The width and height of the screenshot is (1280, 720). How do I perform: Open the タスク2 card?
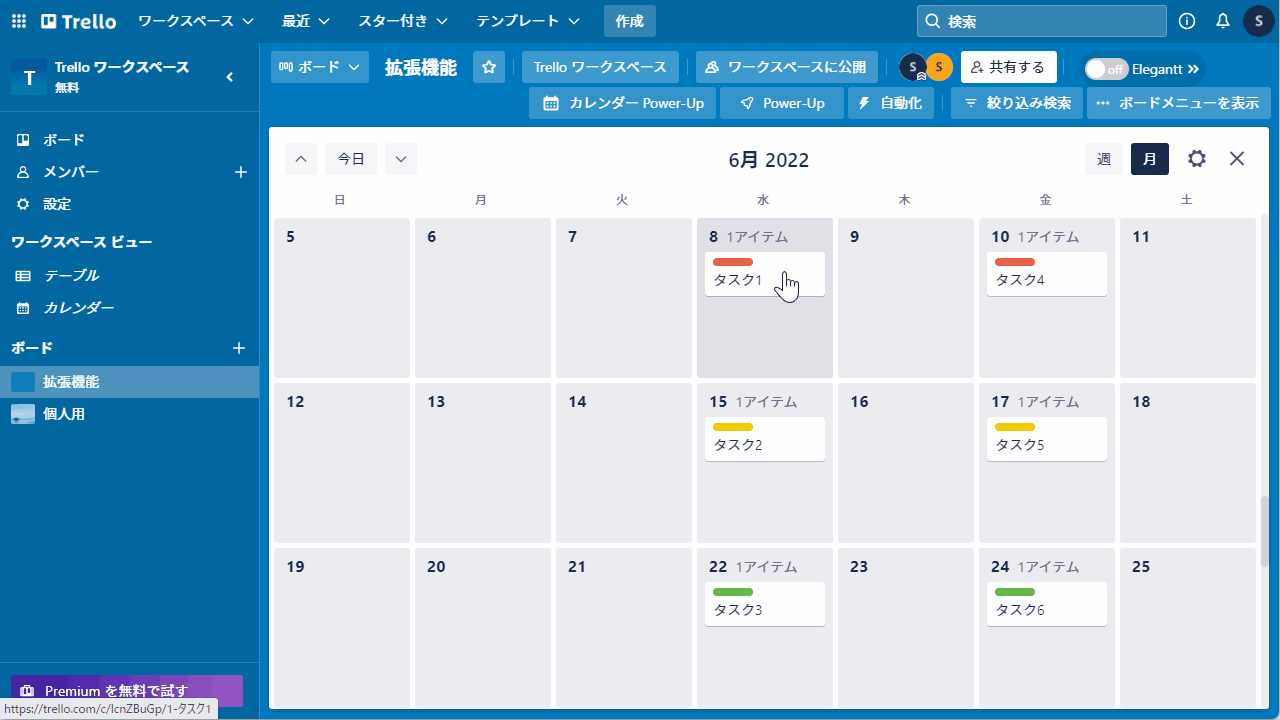tap(765, 439)
